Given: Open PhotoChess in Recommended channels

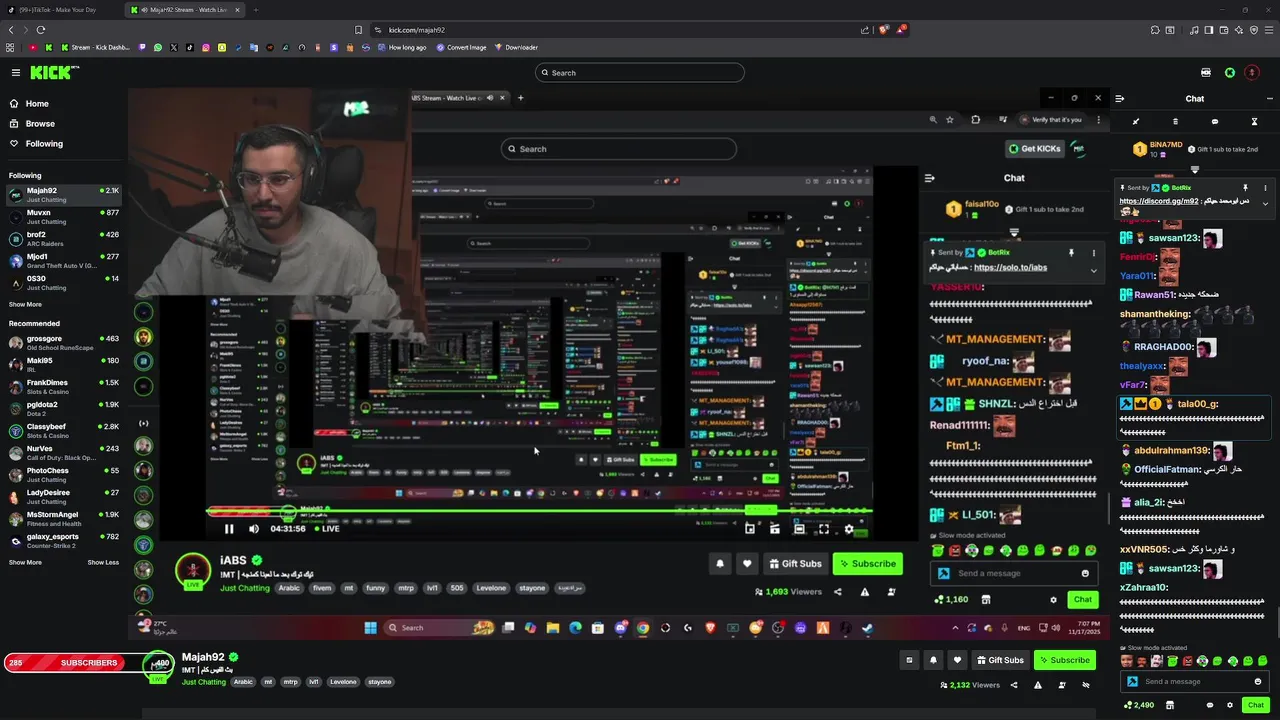Looking at the screenshot, I should click(64, 474).
